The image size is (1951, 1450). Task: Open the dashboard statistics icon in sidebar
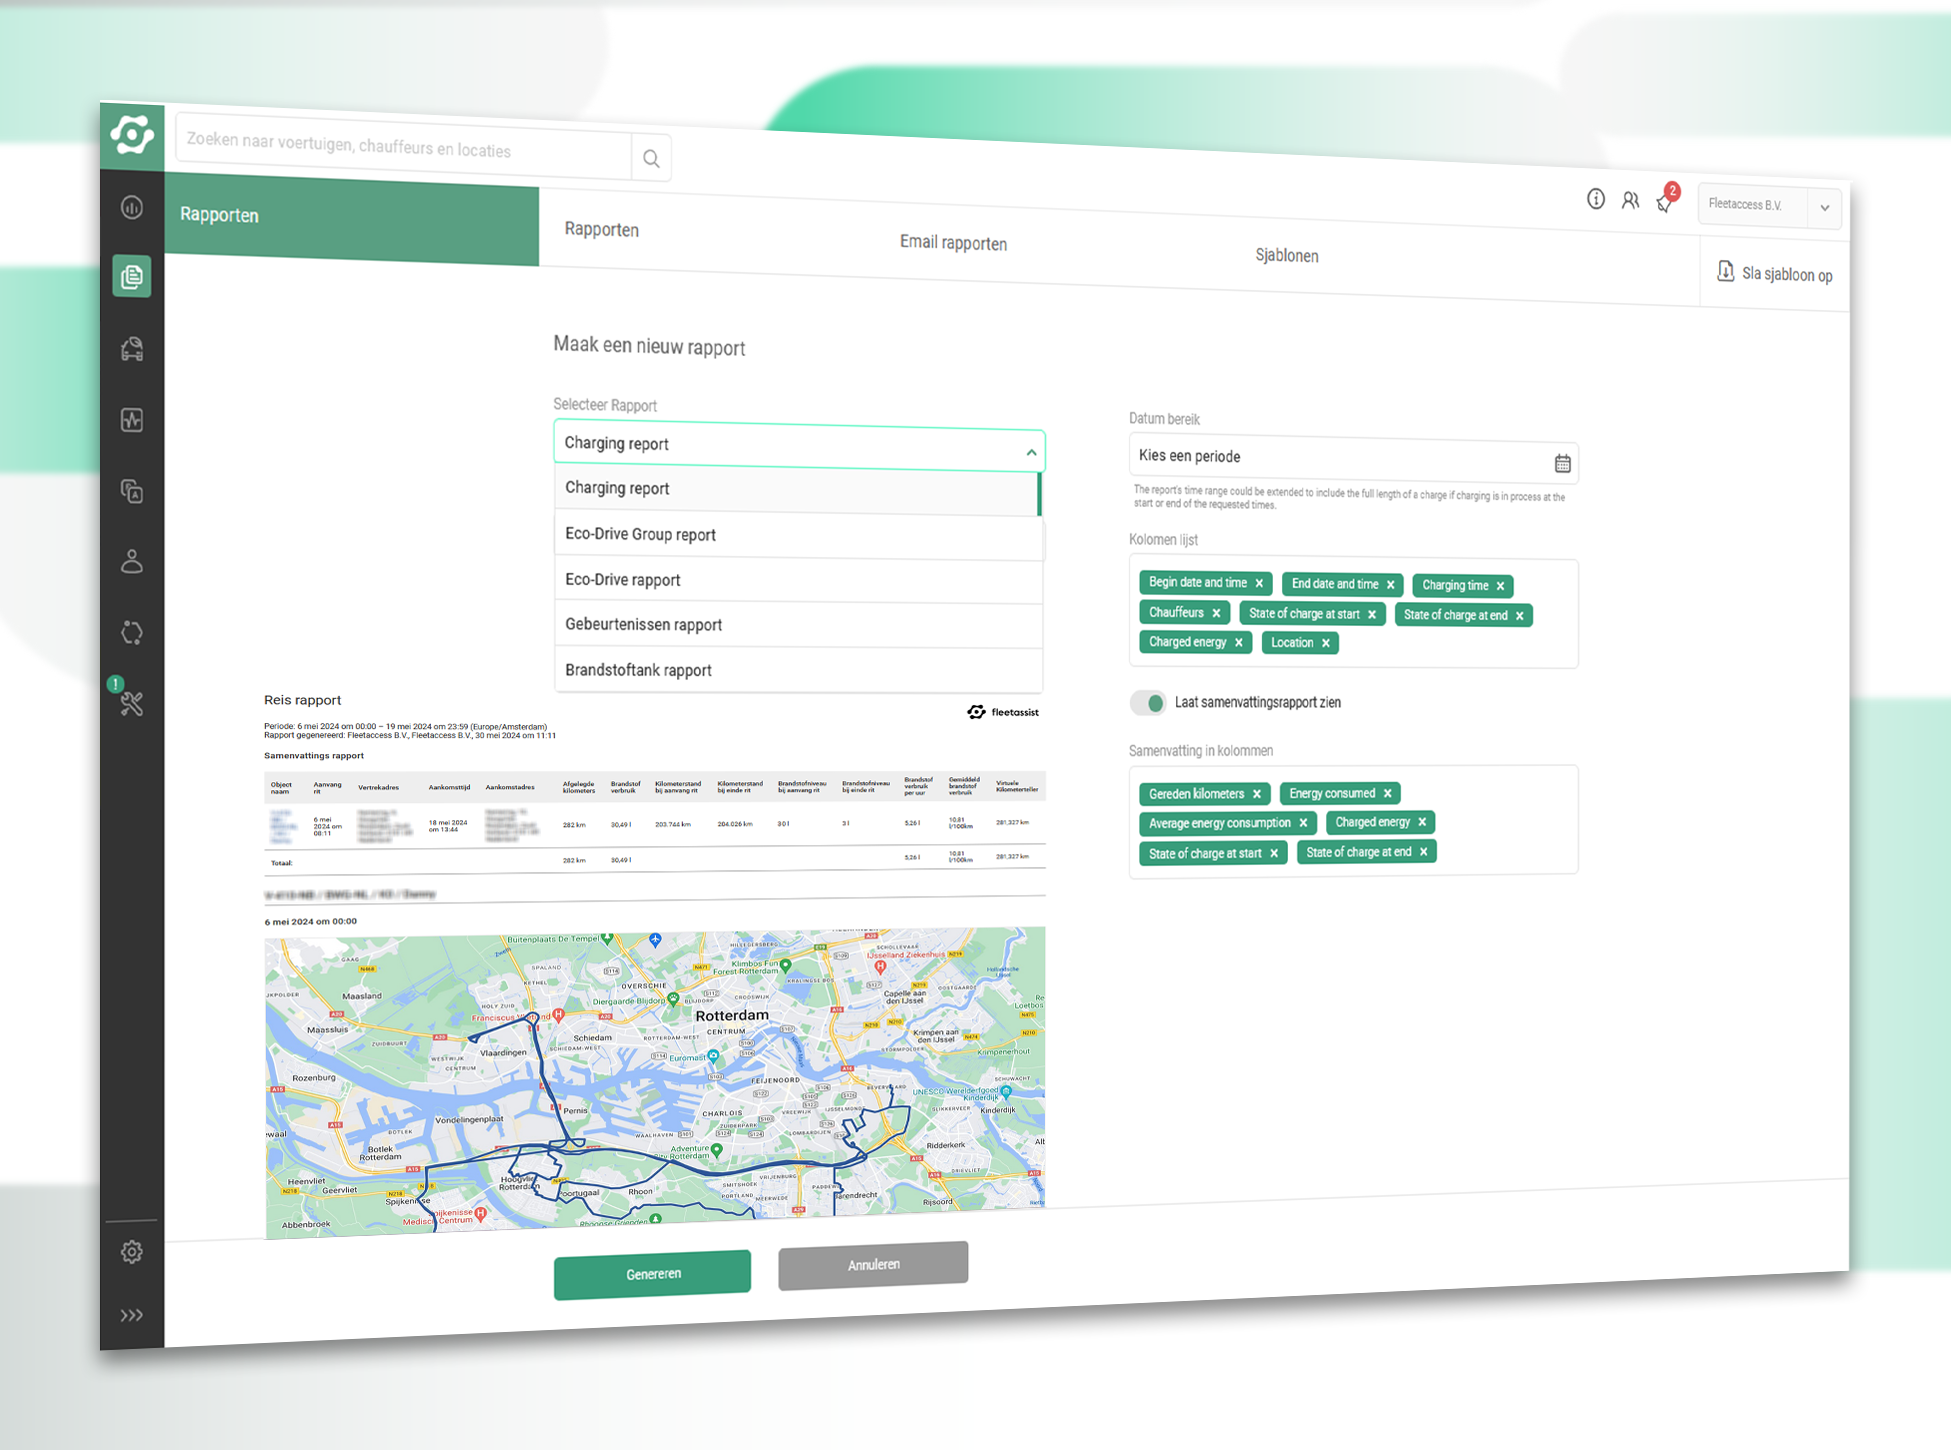(x=131, y=207)
